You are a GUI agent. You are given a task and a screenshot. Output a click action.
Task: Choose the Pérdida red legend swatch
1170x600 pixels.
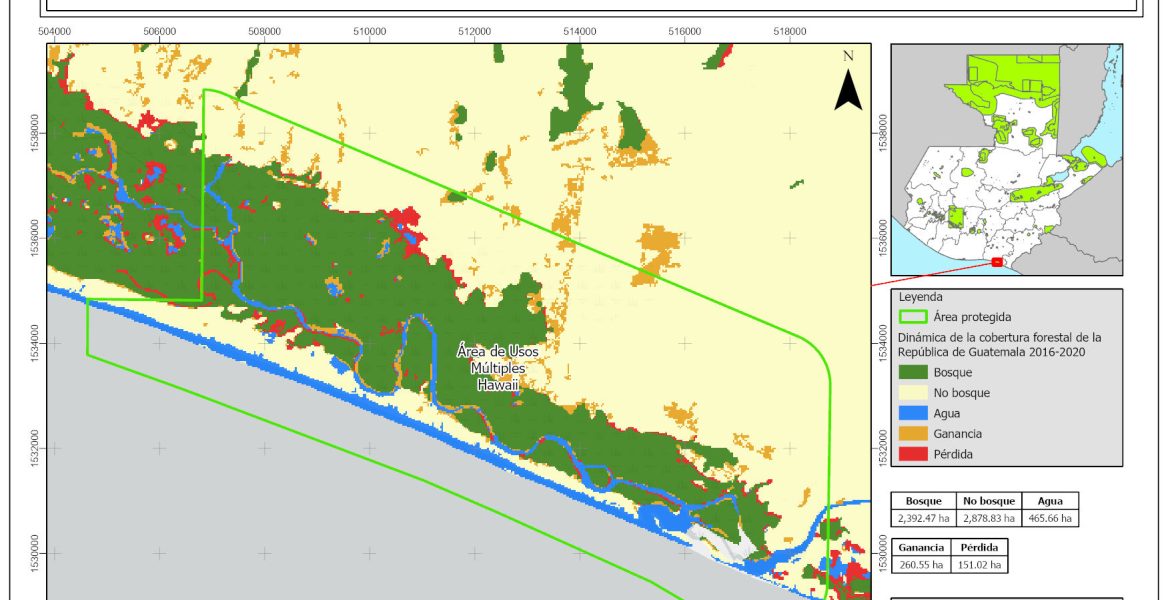coord(916,454)
